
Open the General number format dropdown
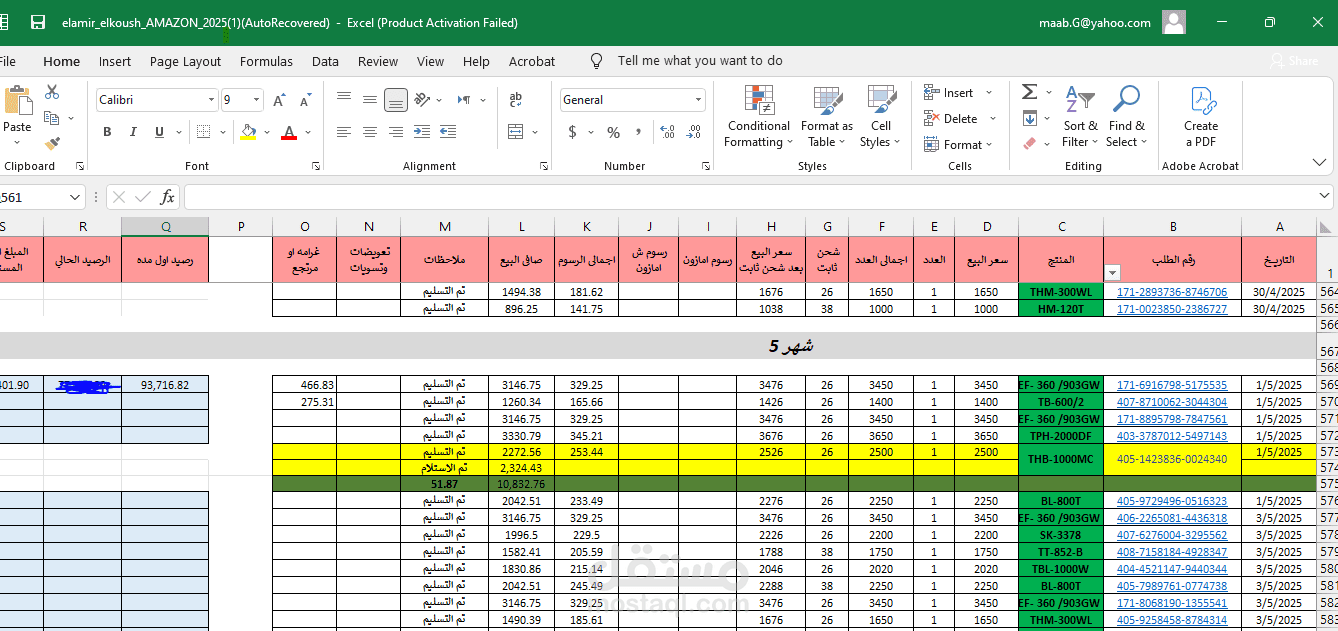pos(699,100)
